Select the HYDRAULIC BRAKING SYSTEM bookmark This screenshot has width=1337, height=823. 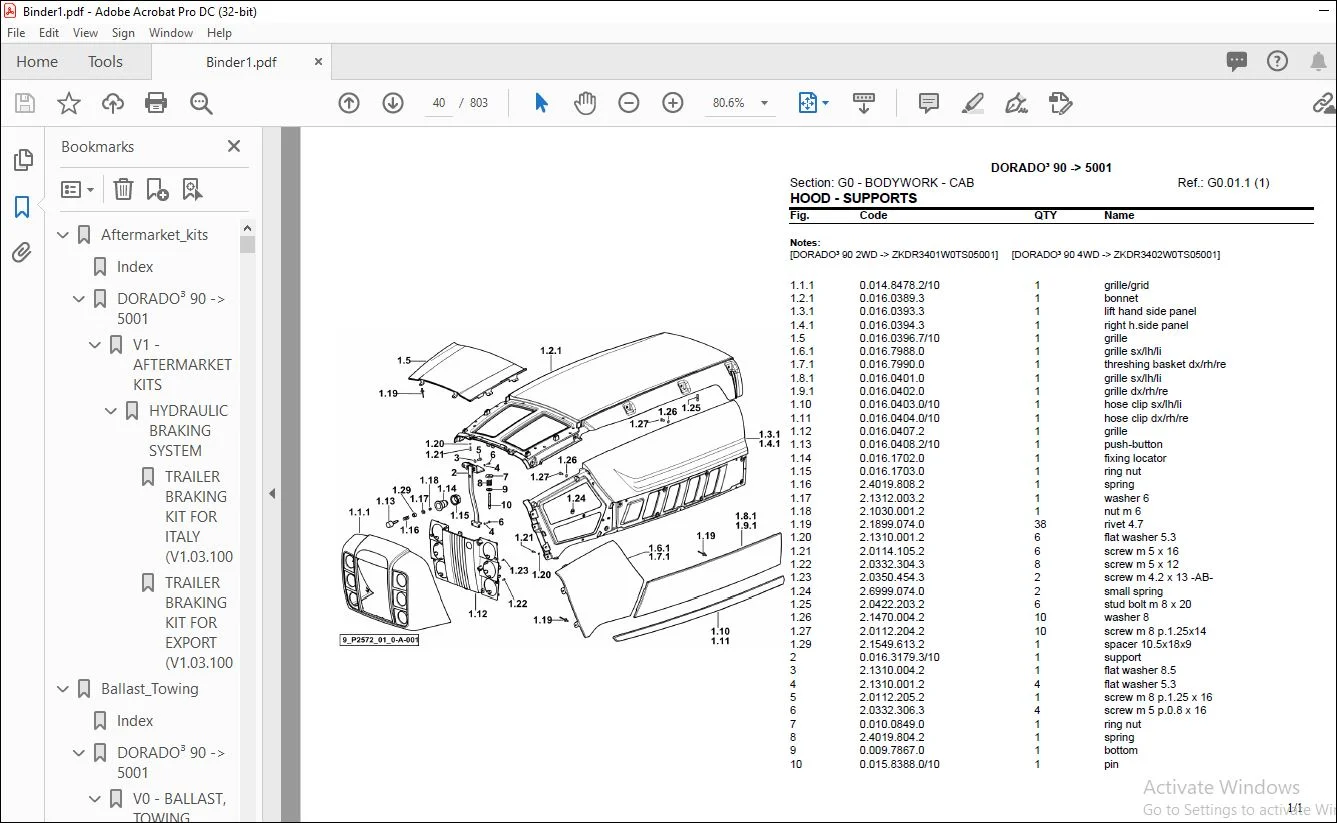tap(188, 431)
